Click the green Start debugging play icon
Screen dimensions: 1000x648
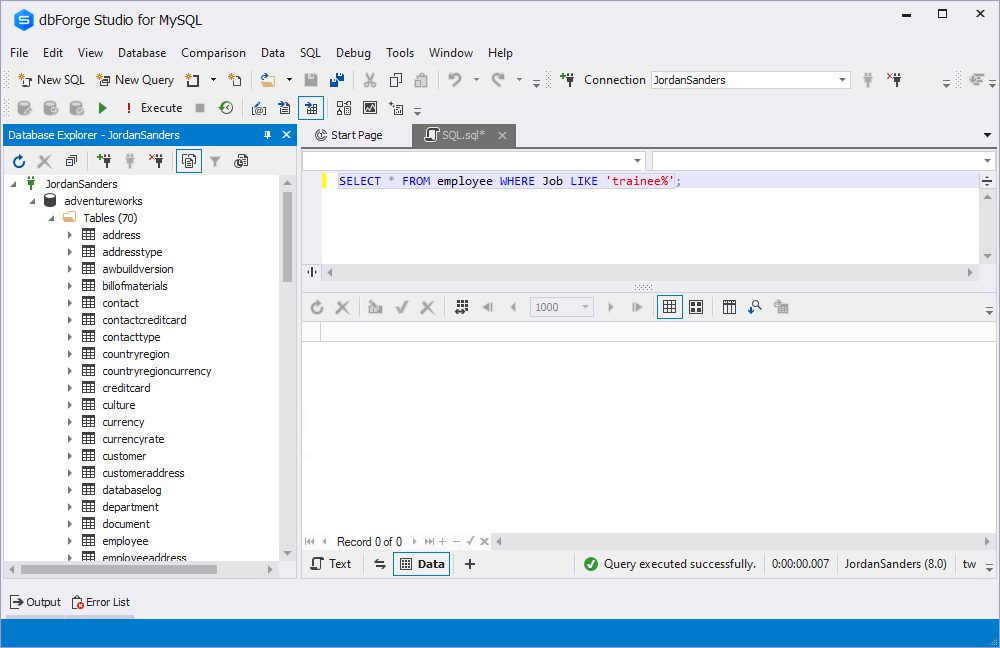102,108
